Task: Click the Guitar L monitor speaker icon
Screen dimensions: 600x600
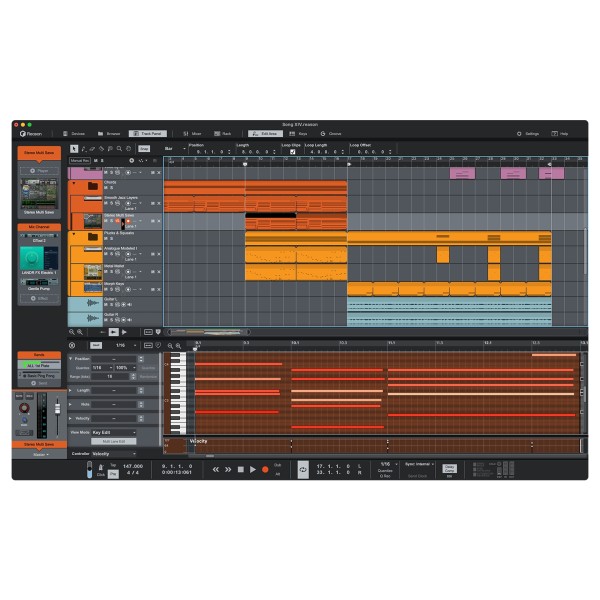Action: click(129, 305)
